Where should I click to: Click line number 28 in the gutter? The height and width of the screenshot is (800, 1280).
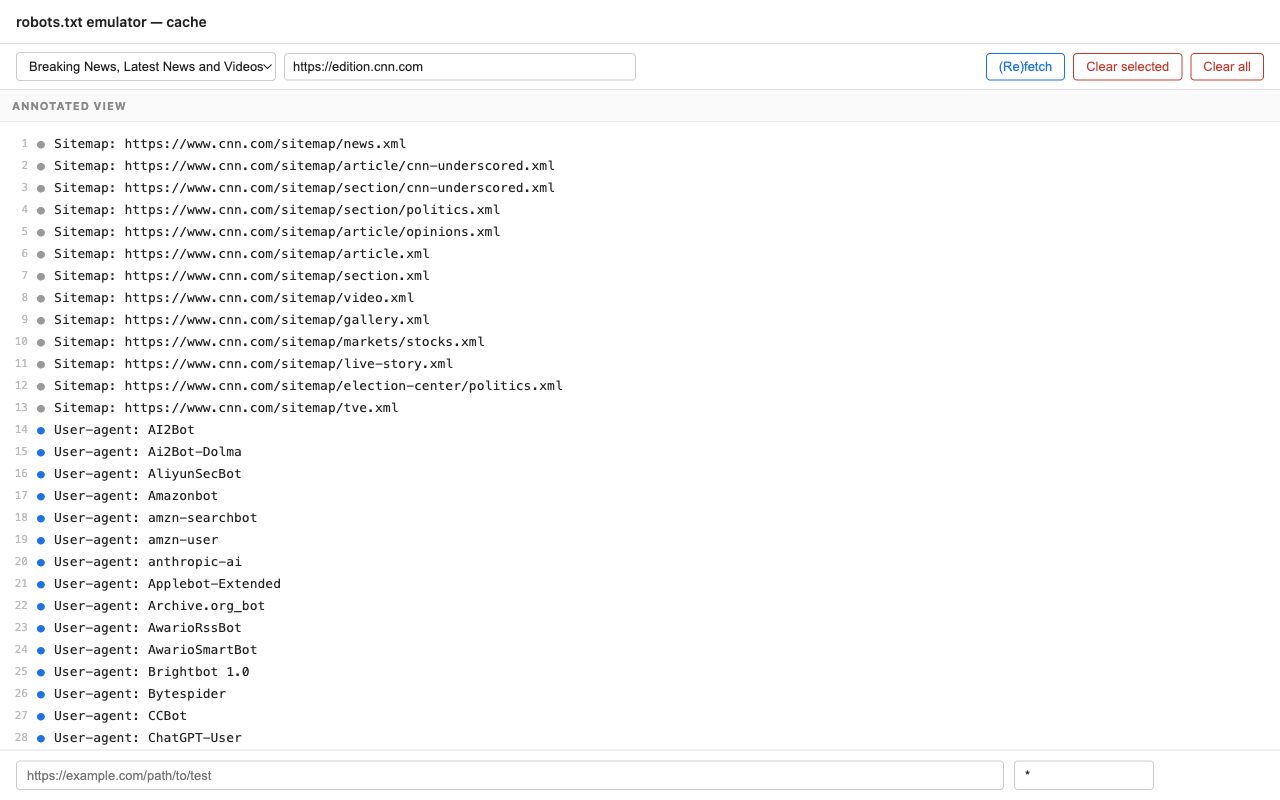[22, 738]
